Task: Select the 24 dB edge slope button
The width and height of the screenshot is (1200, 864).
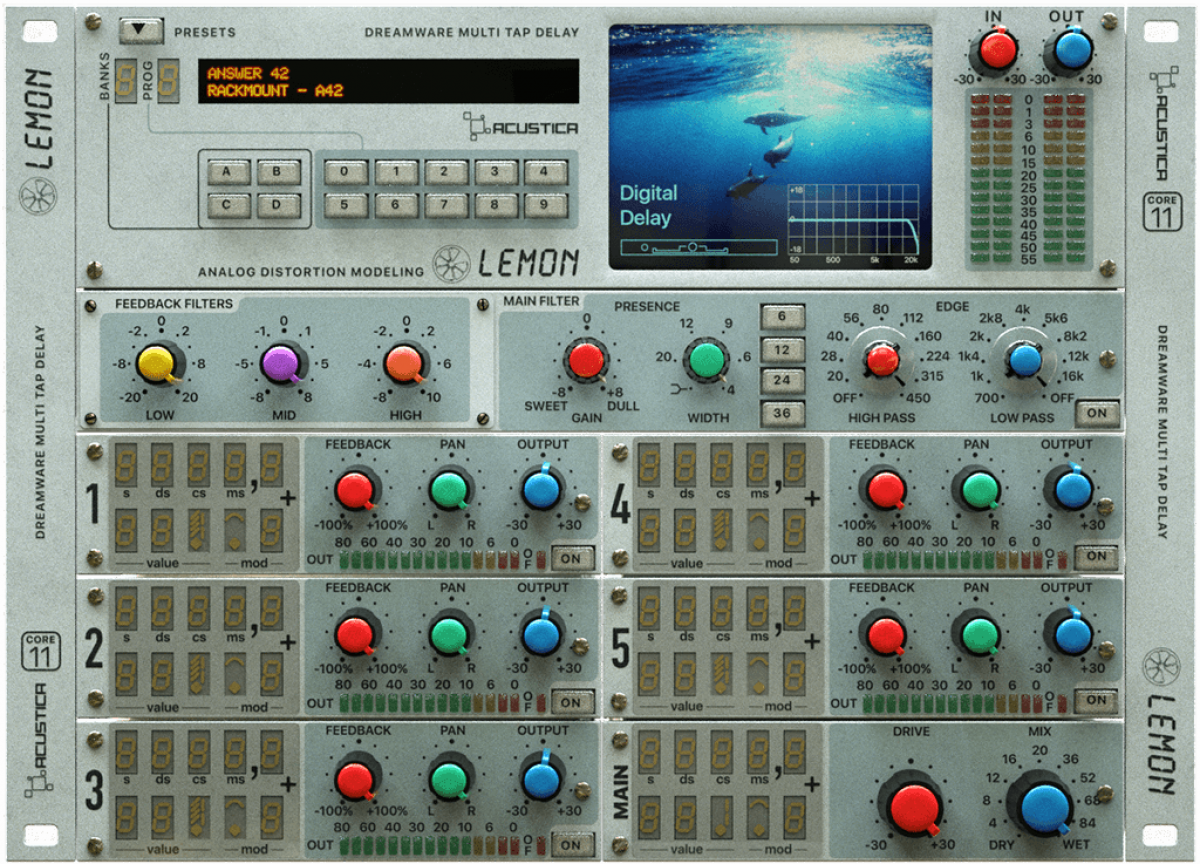Action: [x=783, y=381]
